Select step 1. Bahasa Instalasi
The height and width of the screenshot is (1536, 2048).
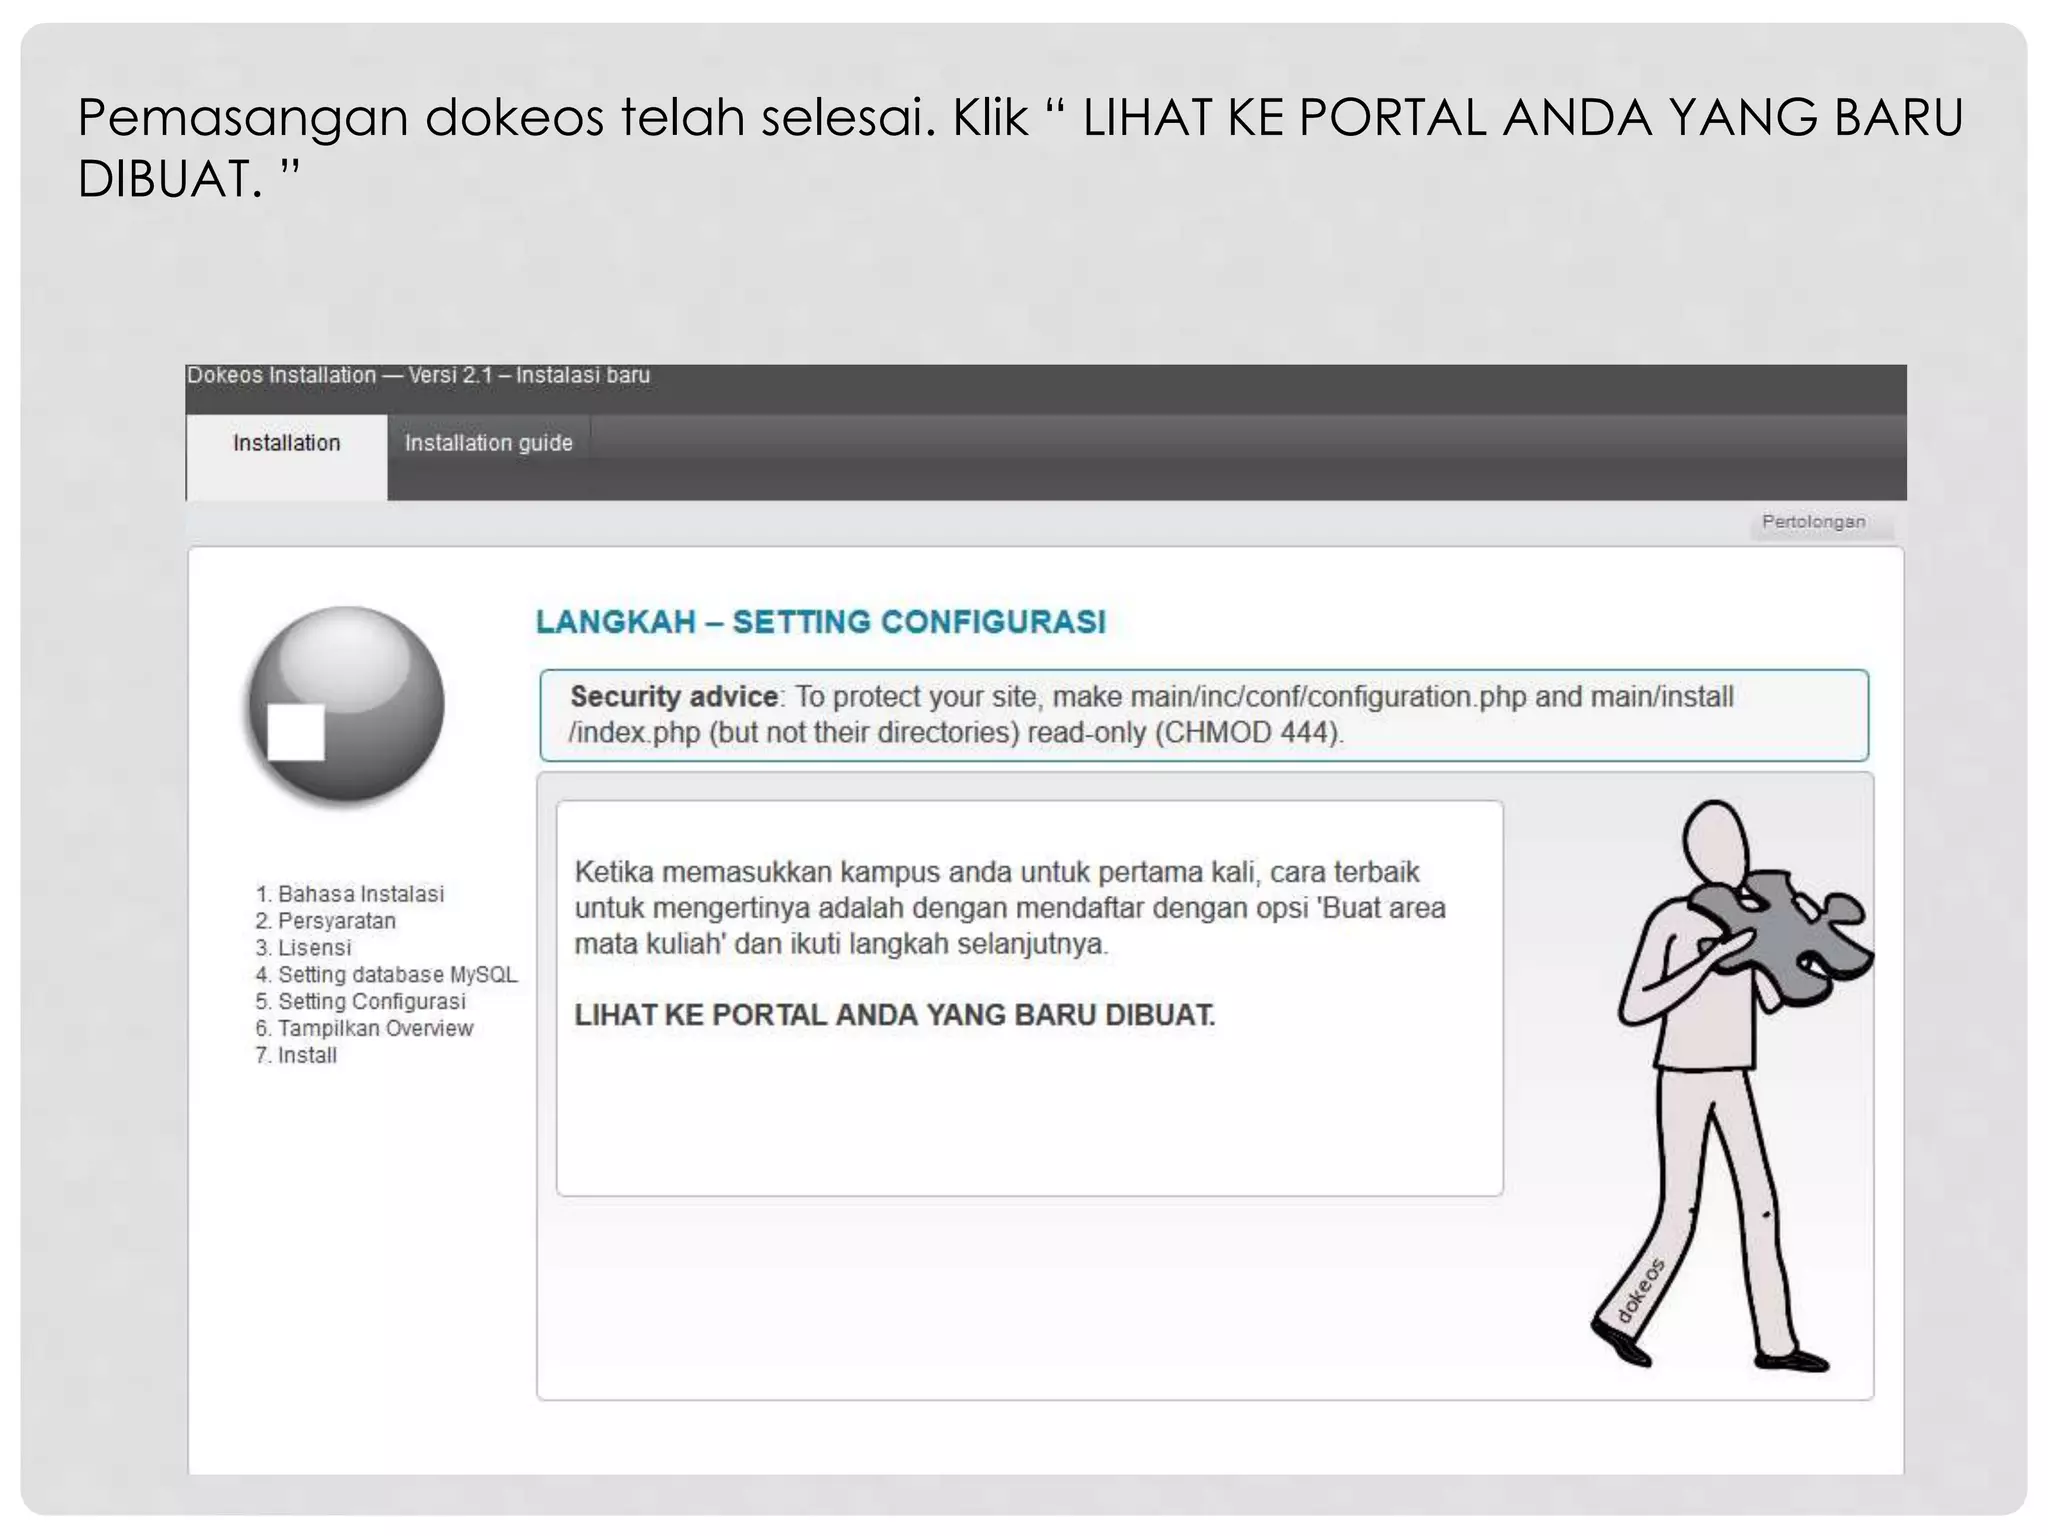point(350,894)
